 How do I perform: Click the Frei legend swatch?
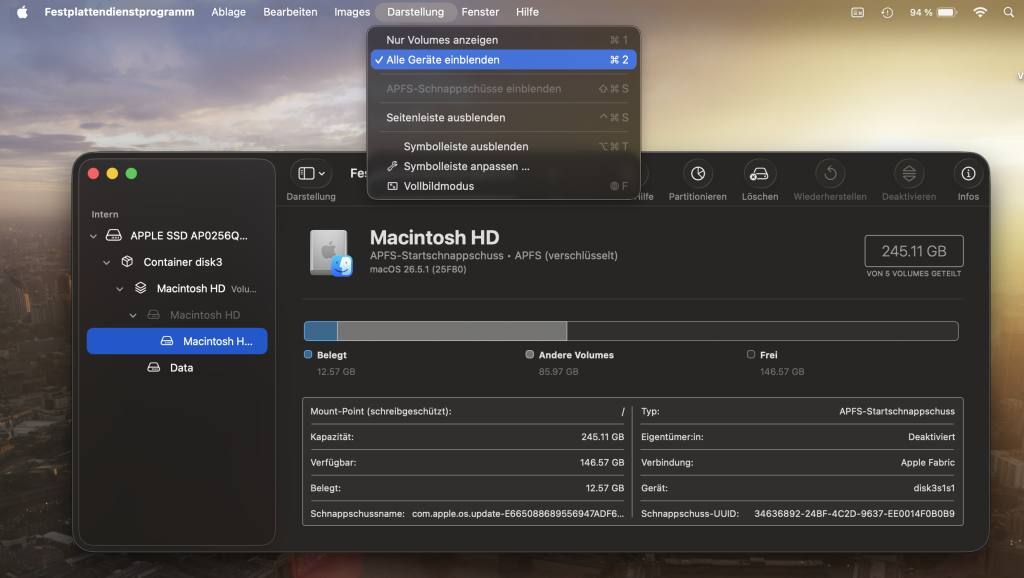pos(751,355)
